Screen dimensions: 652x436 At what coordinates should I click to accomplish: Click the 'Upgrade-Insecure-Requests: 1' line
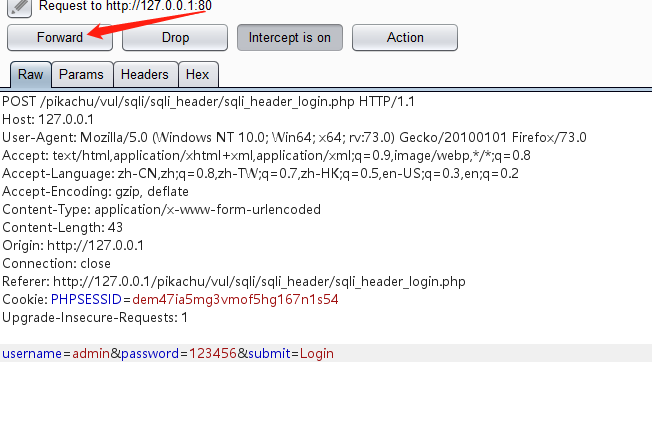[95, 318]
